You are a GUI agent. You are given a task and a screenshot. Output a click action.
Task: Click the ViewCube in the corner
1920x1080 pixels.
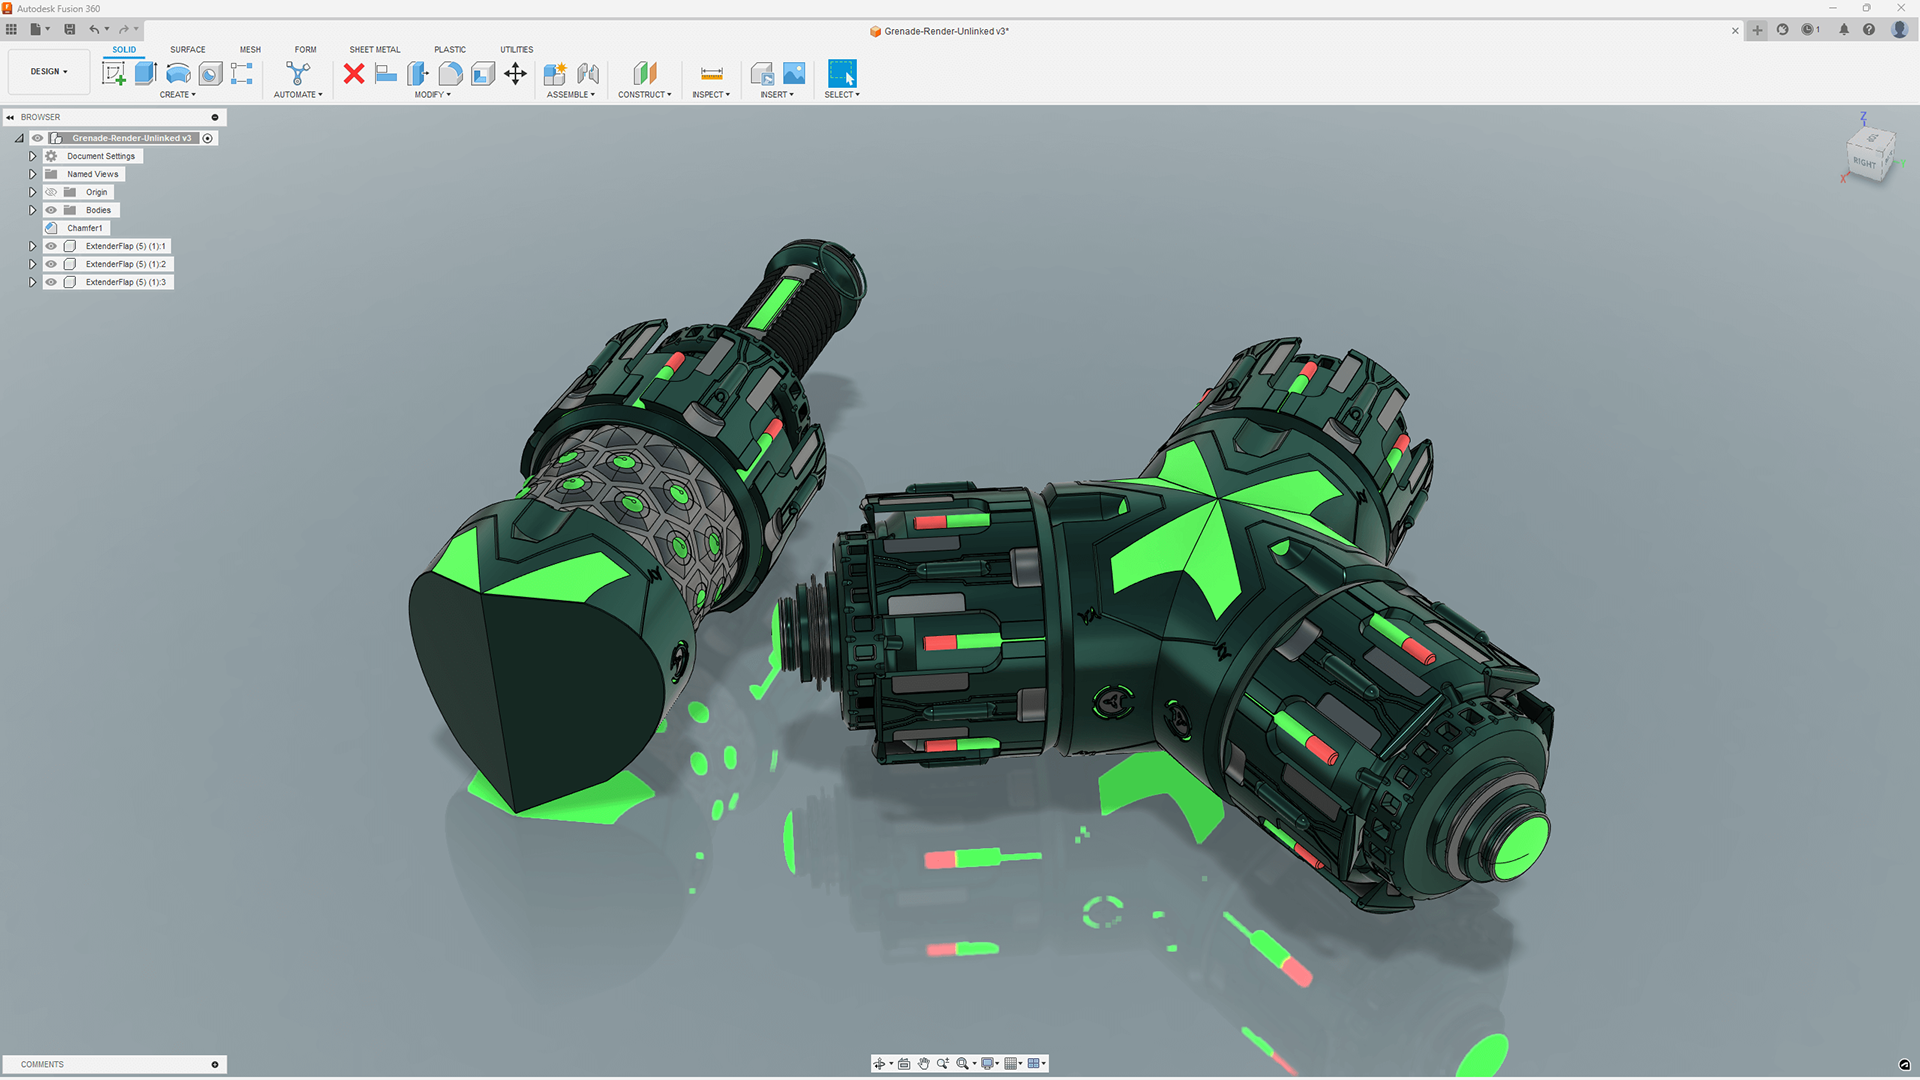tap(1867, 157)
